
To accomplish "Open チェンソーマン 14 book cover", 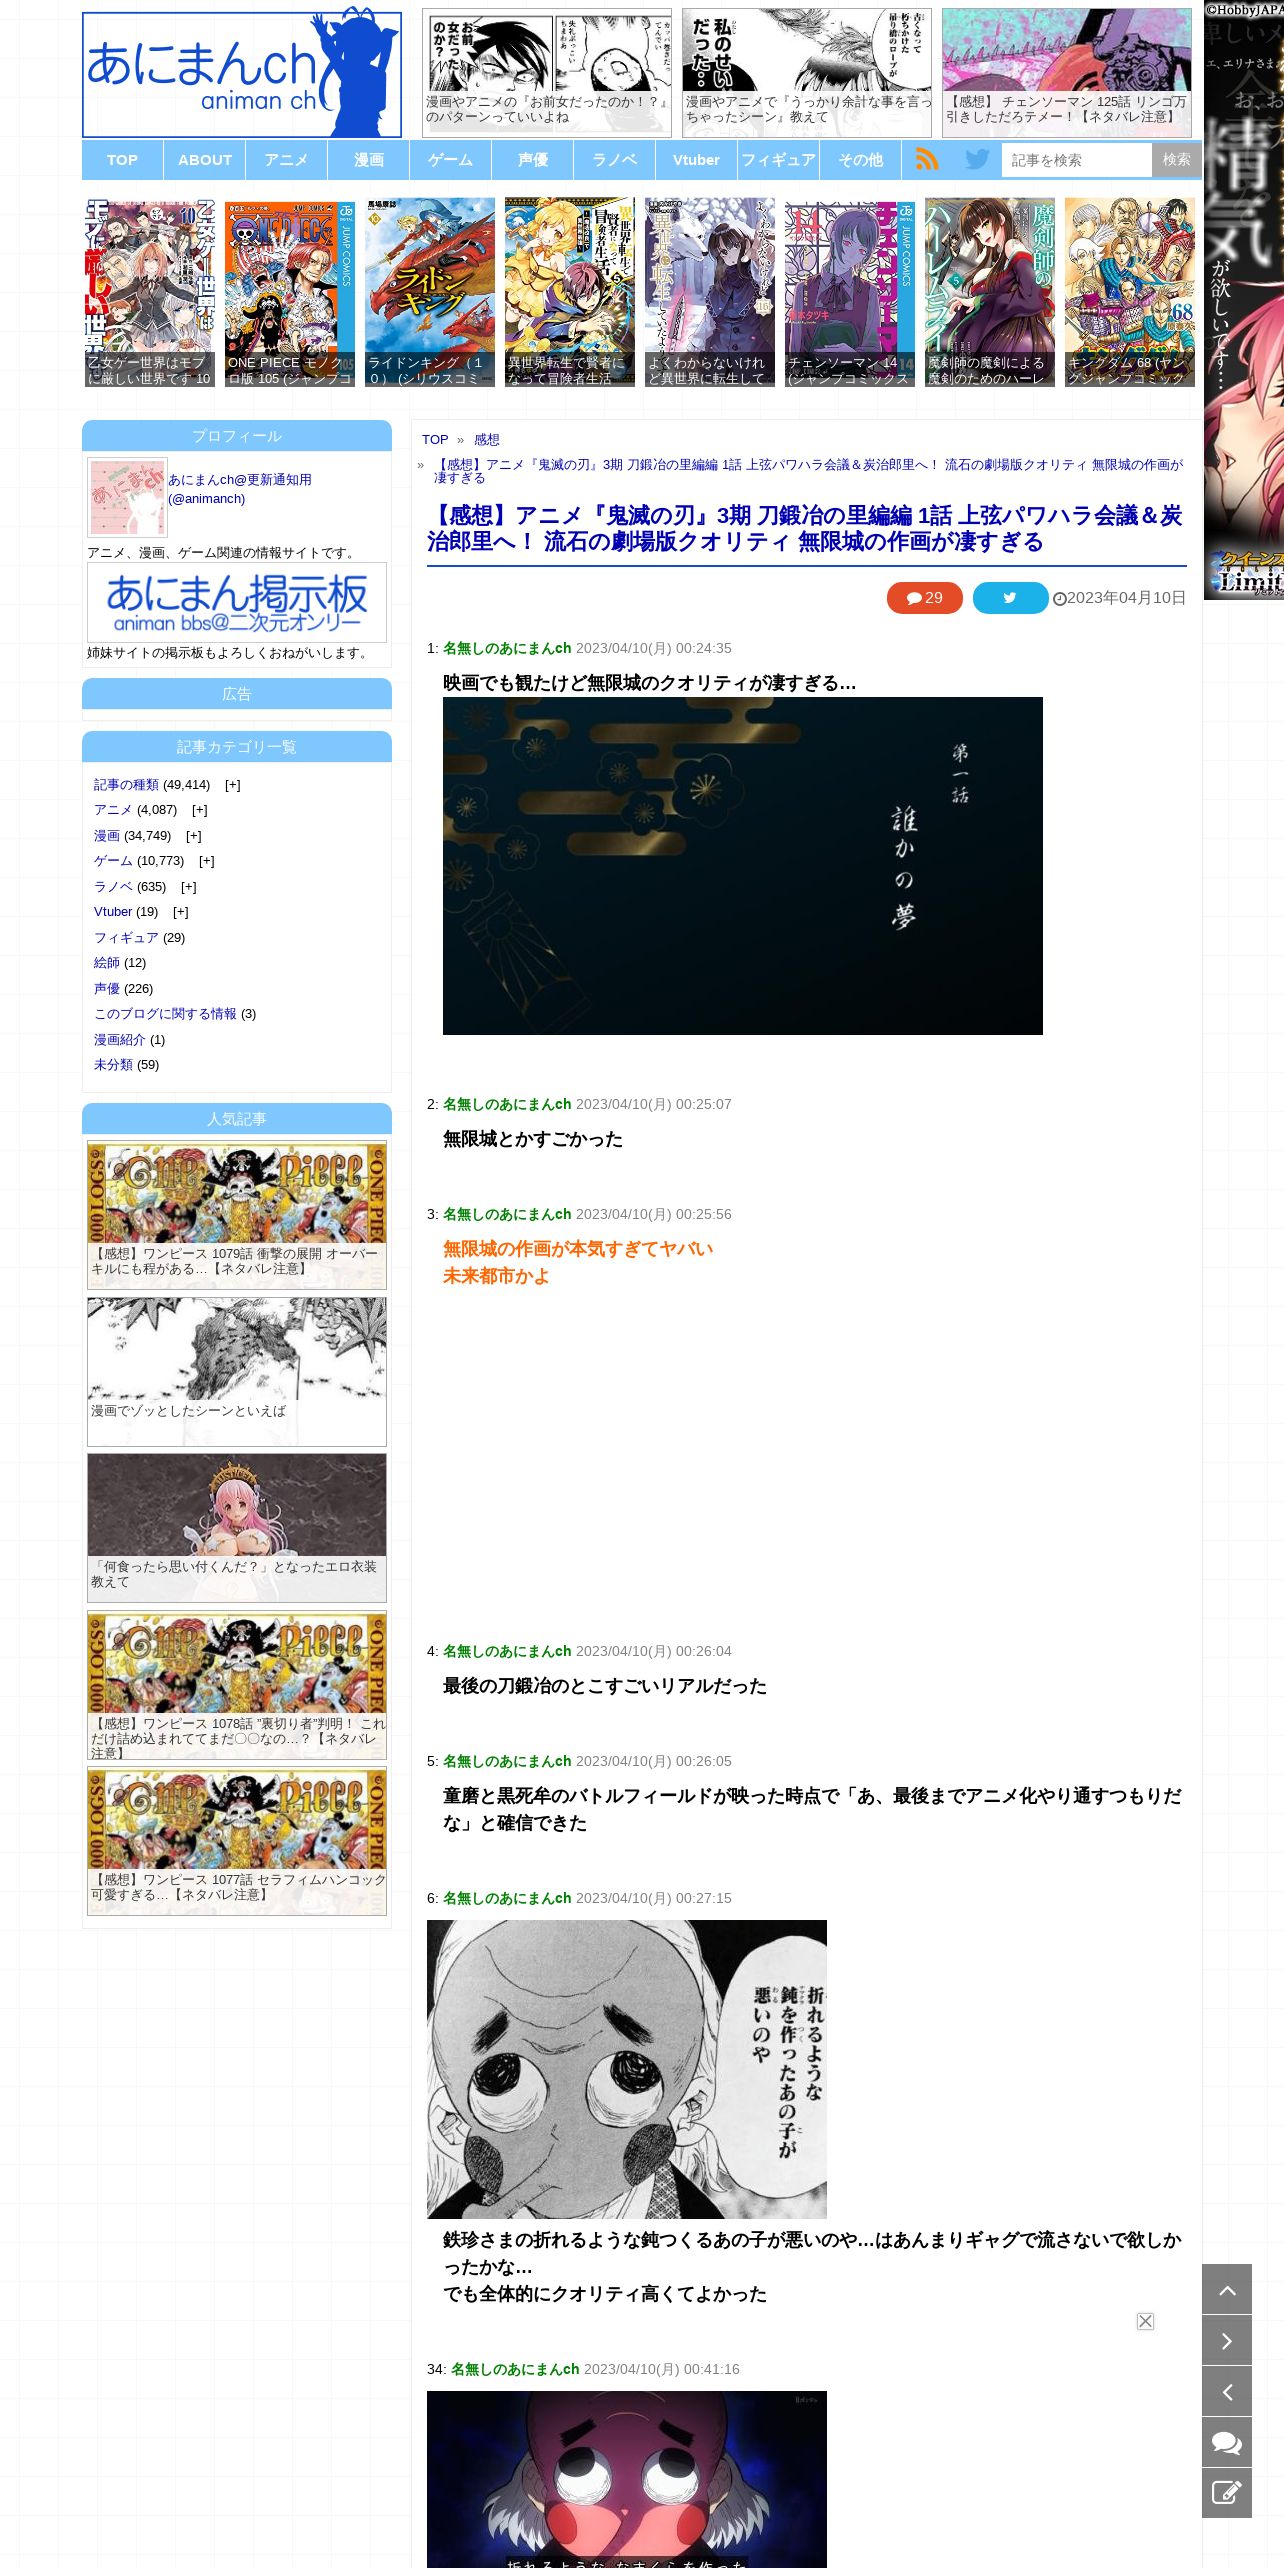I will coord(850,292).
